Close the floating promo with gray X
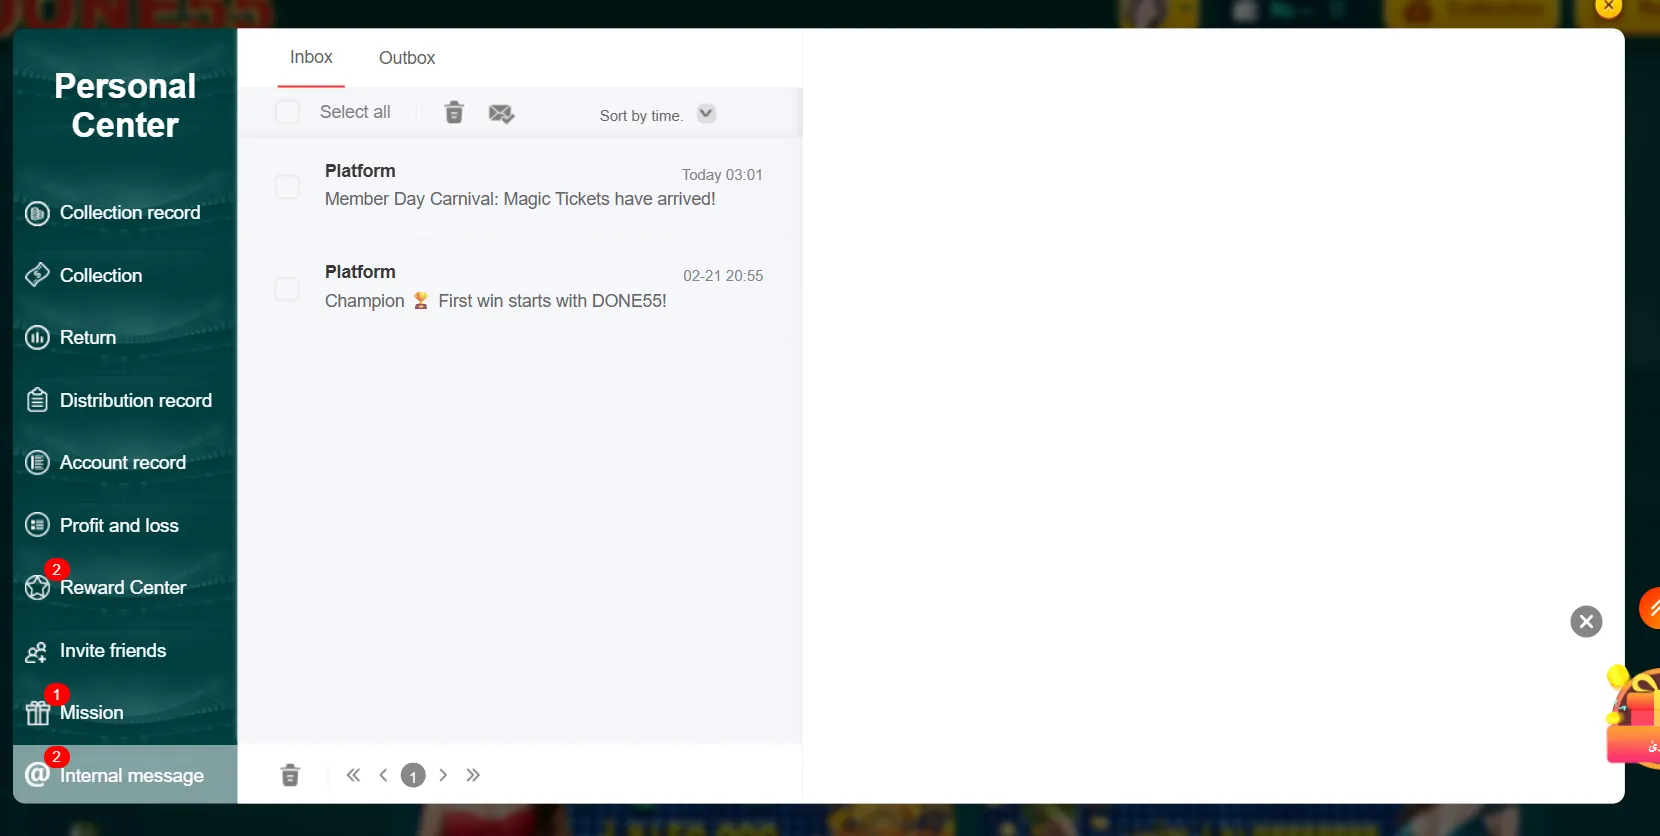 coord(1586,622)
